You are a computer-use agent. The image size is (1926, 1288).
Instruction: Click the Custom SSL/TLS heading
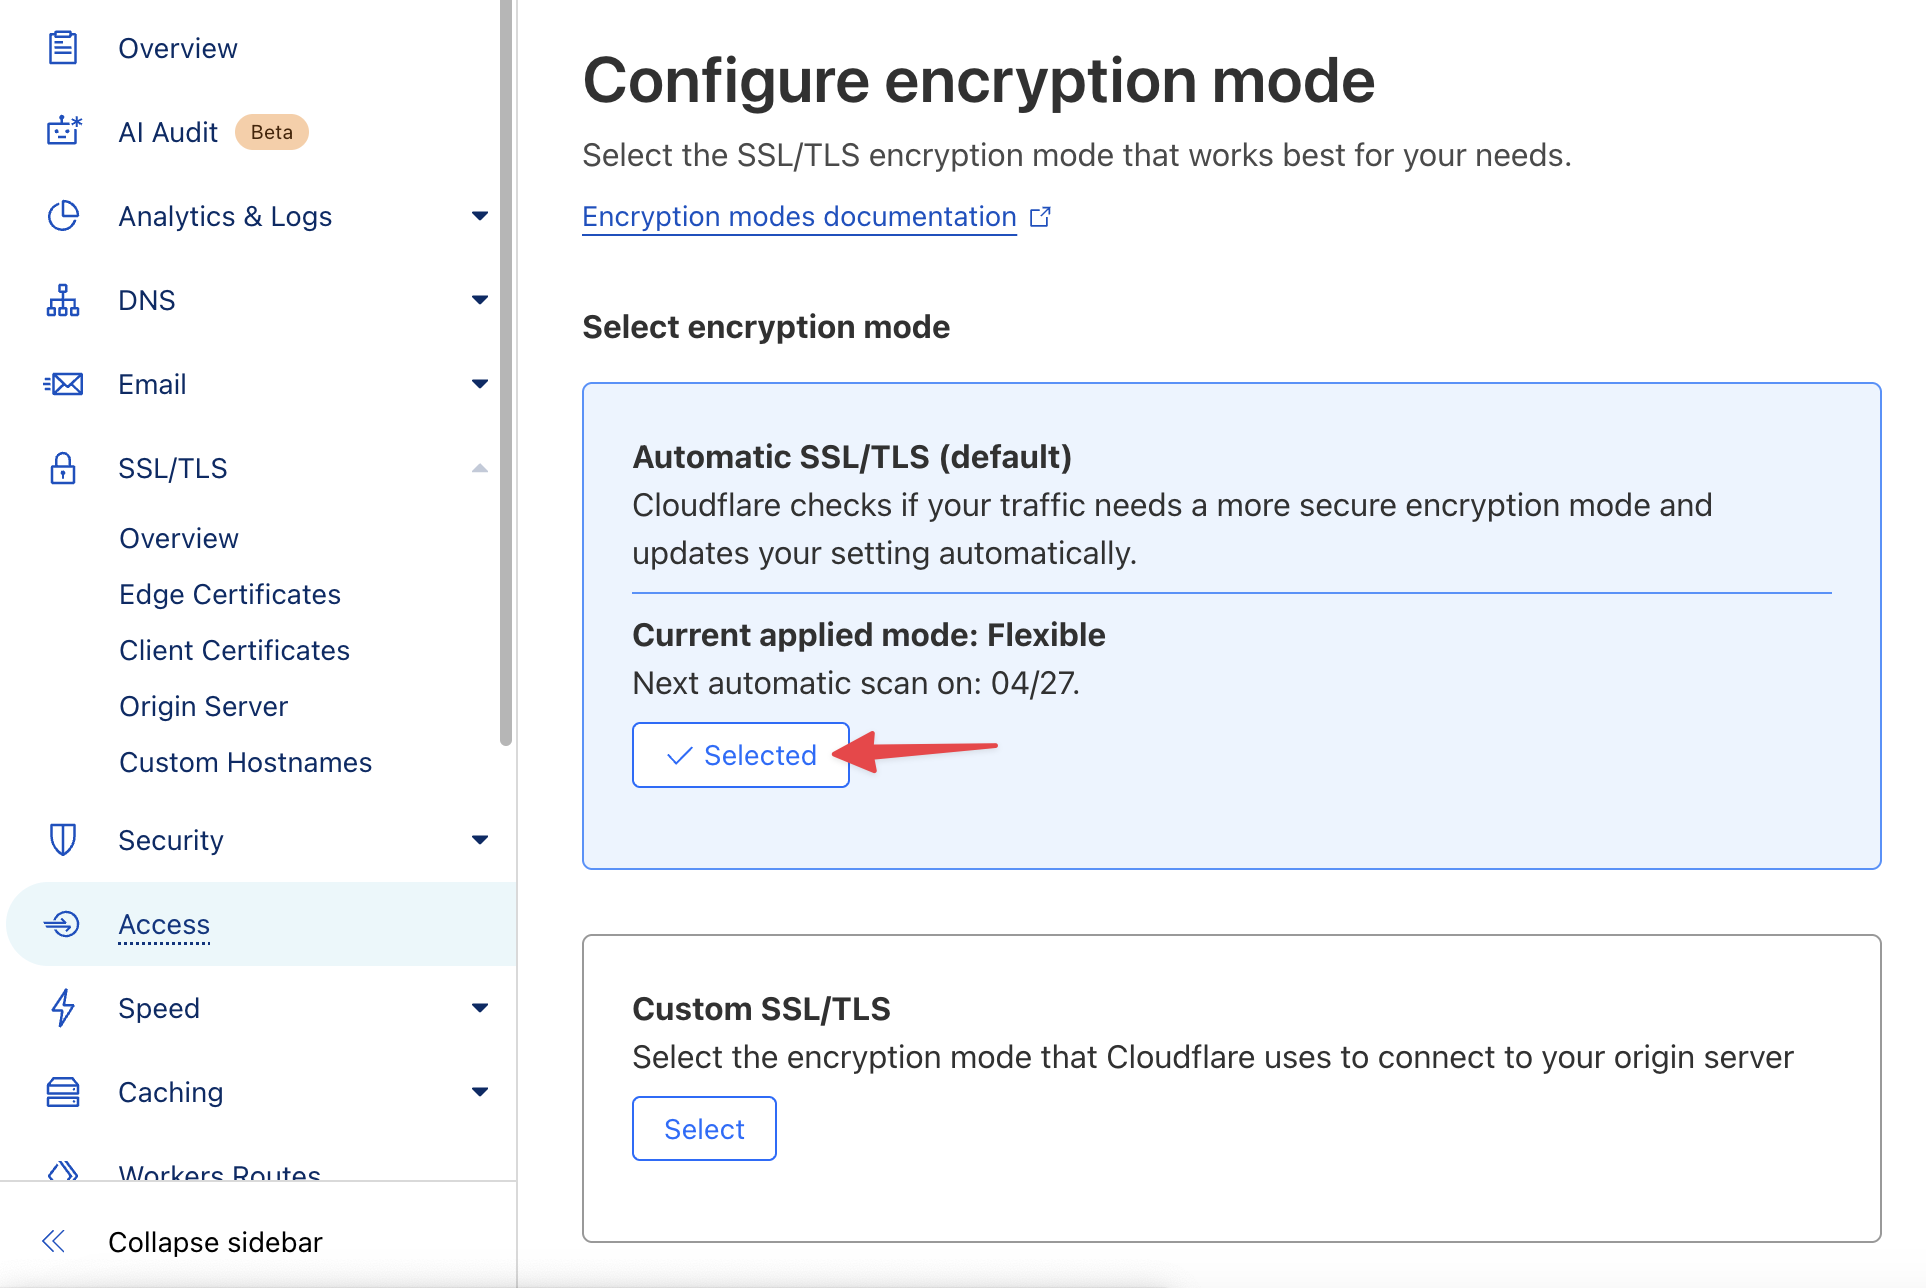tap(762, 1009)
